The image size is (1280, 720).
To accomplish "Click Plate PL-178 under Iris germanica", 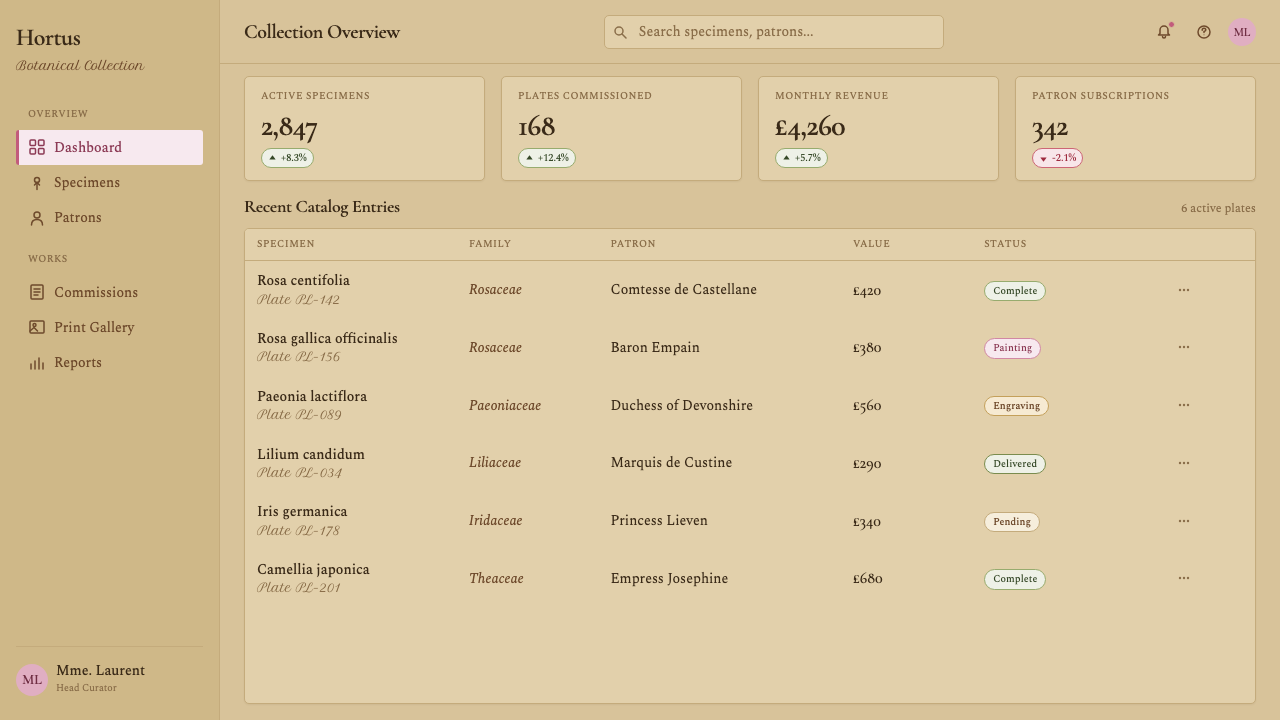I will coord(298,531).
